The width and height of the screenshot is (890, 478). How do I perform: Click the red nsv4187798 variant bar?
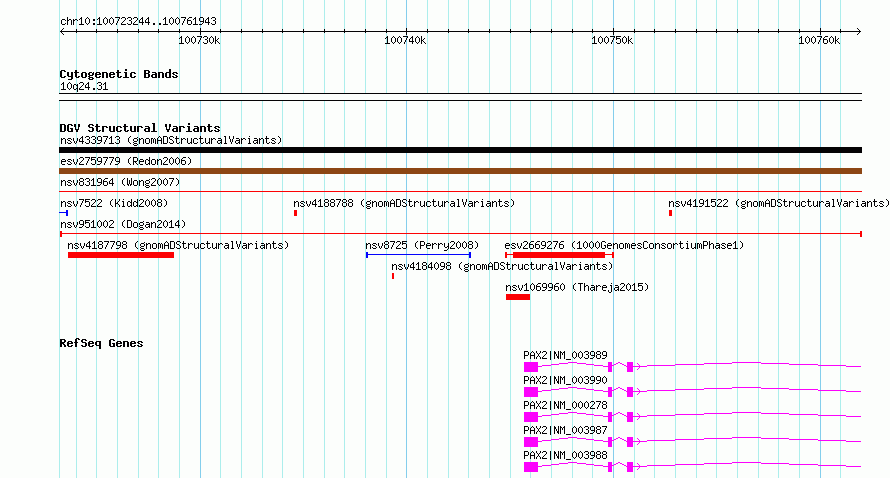[x=121, y=255]
